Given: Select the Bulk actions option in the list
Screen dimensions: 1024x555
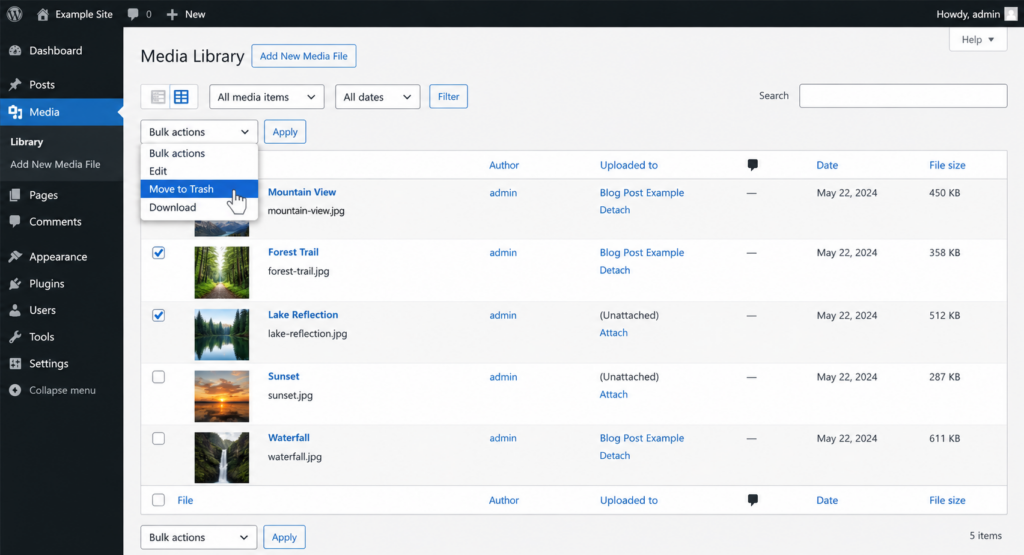Looking at the screenshot, I should [199, 153].
